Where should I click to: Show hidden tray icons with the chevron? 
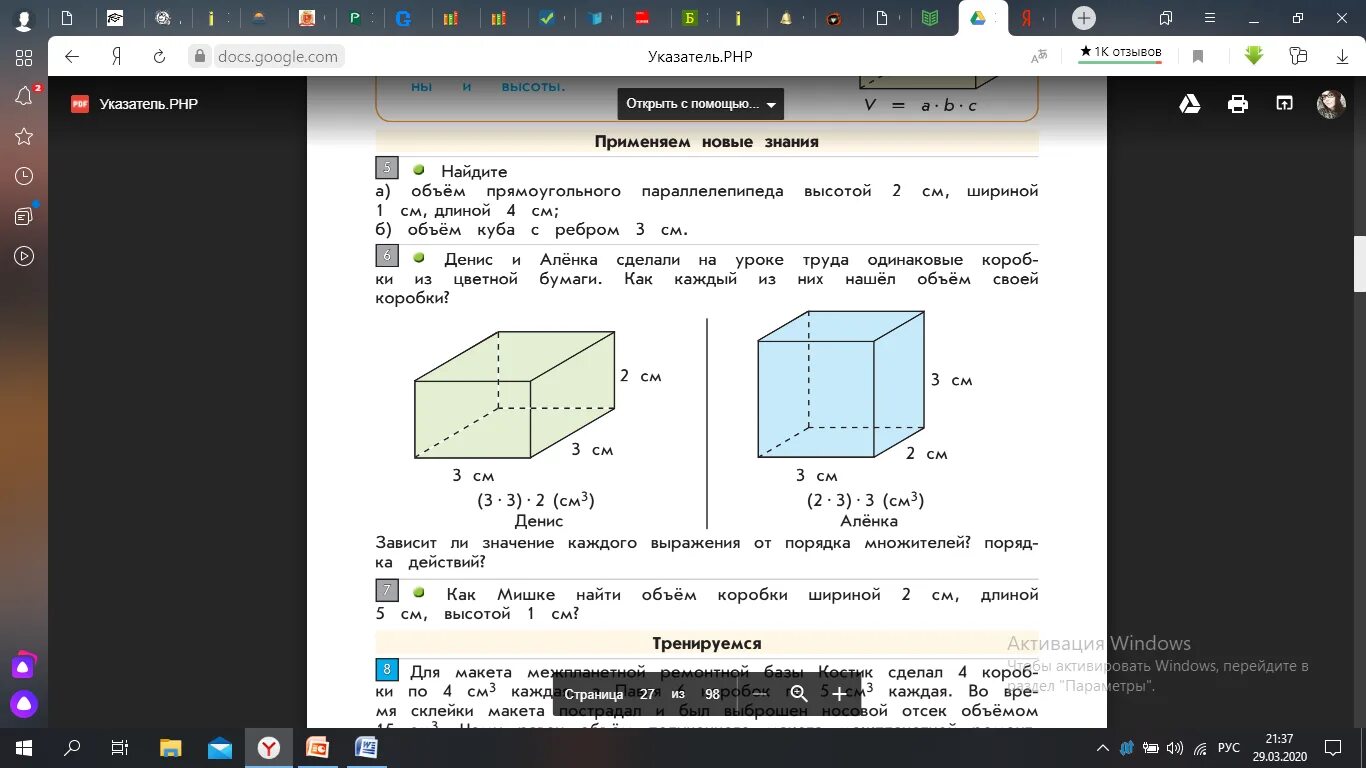click(1103, 748)
